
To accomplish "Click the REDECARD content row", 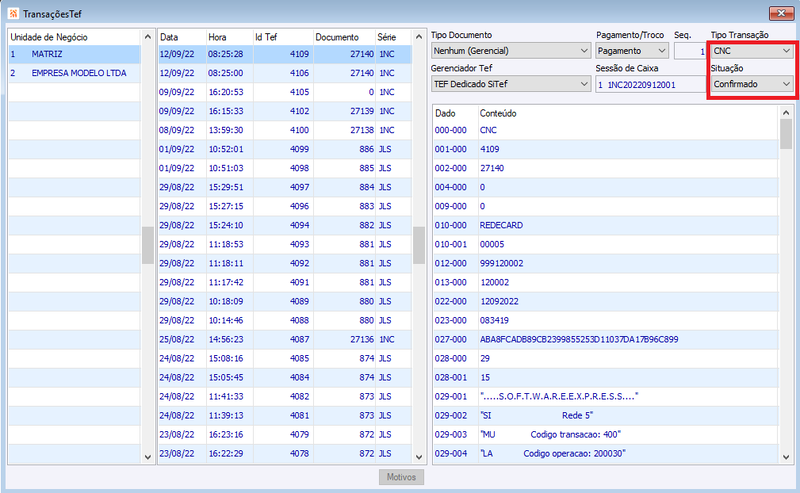I will pyautogui.click(x=606, y=226).
